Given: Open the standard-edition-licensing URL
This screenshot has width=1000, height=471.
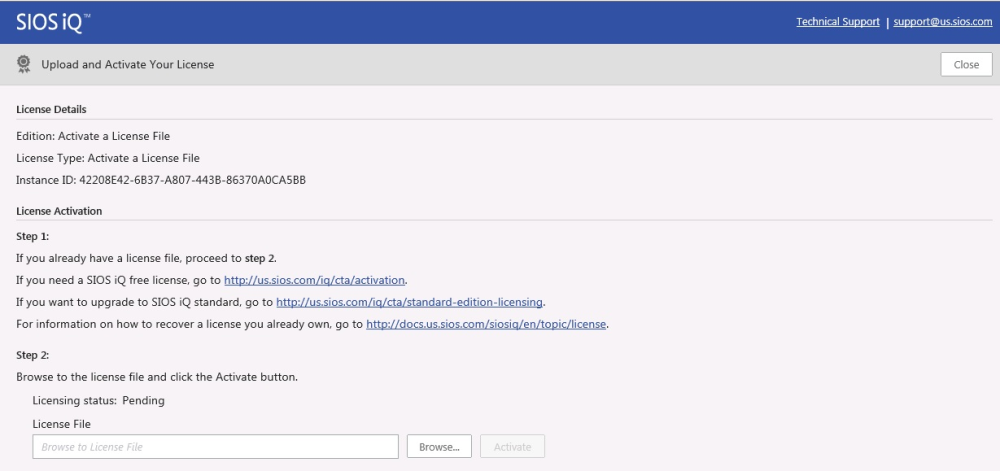Looking at the screenshot, I should (409, 301).
